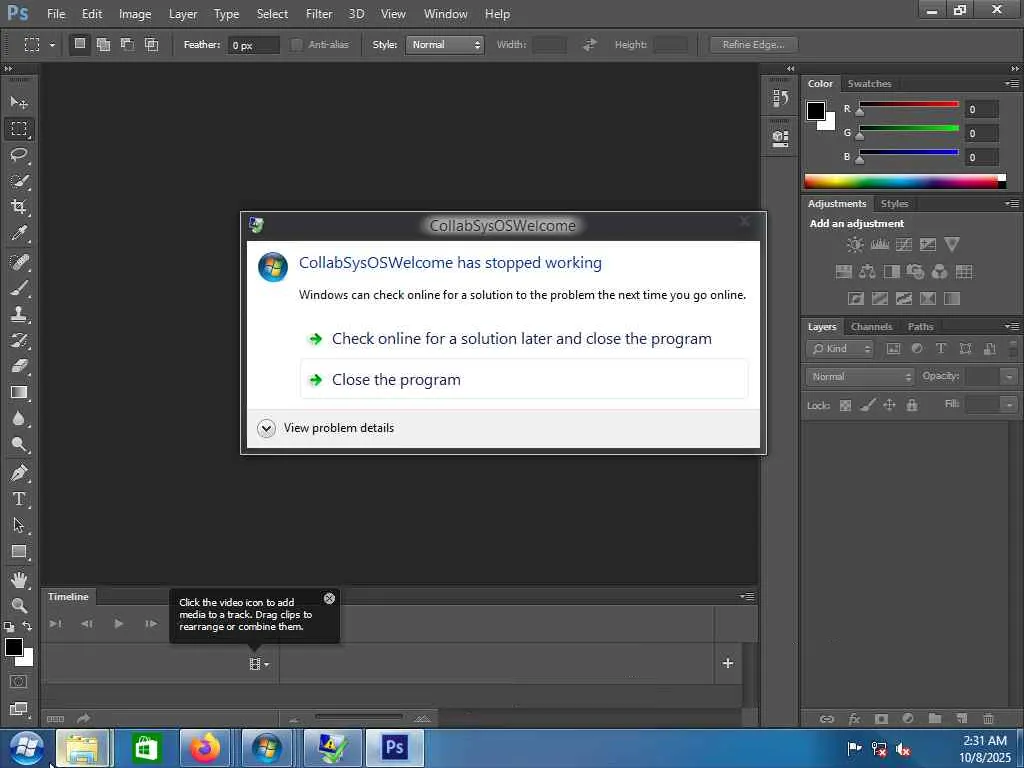
Task: Toggle the Quick Mask mode
Action: tap(19, 682)
